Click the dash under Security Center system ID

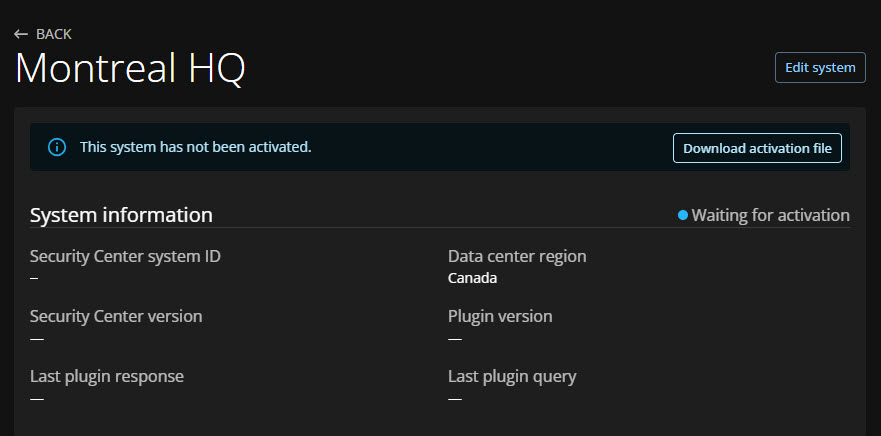pos(34,278)
